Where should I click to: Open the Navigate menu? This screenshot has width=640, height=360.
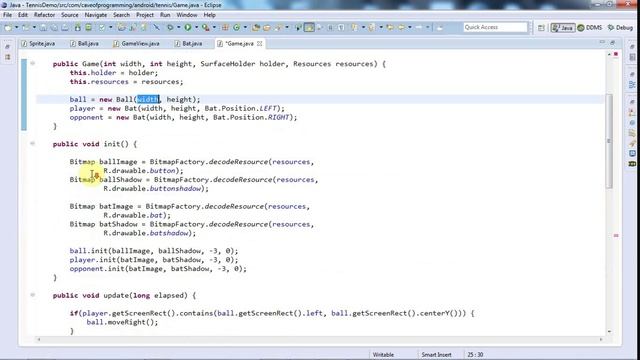pos(96,15)
